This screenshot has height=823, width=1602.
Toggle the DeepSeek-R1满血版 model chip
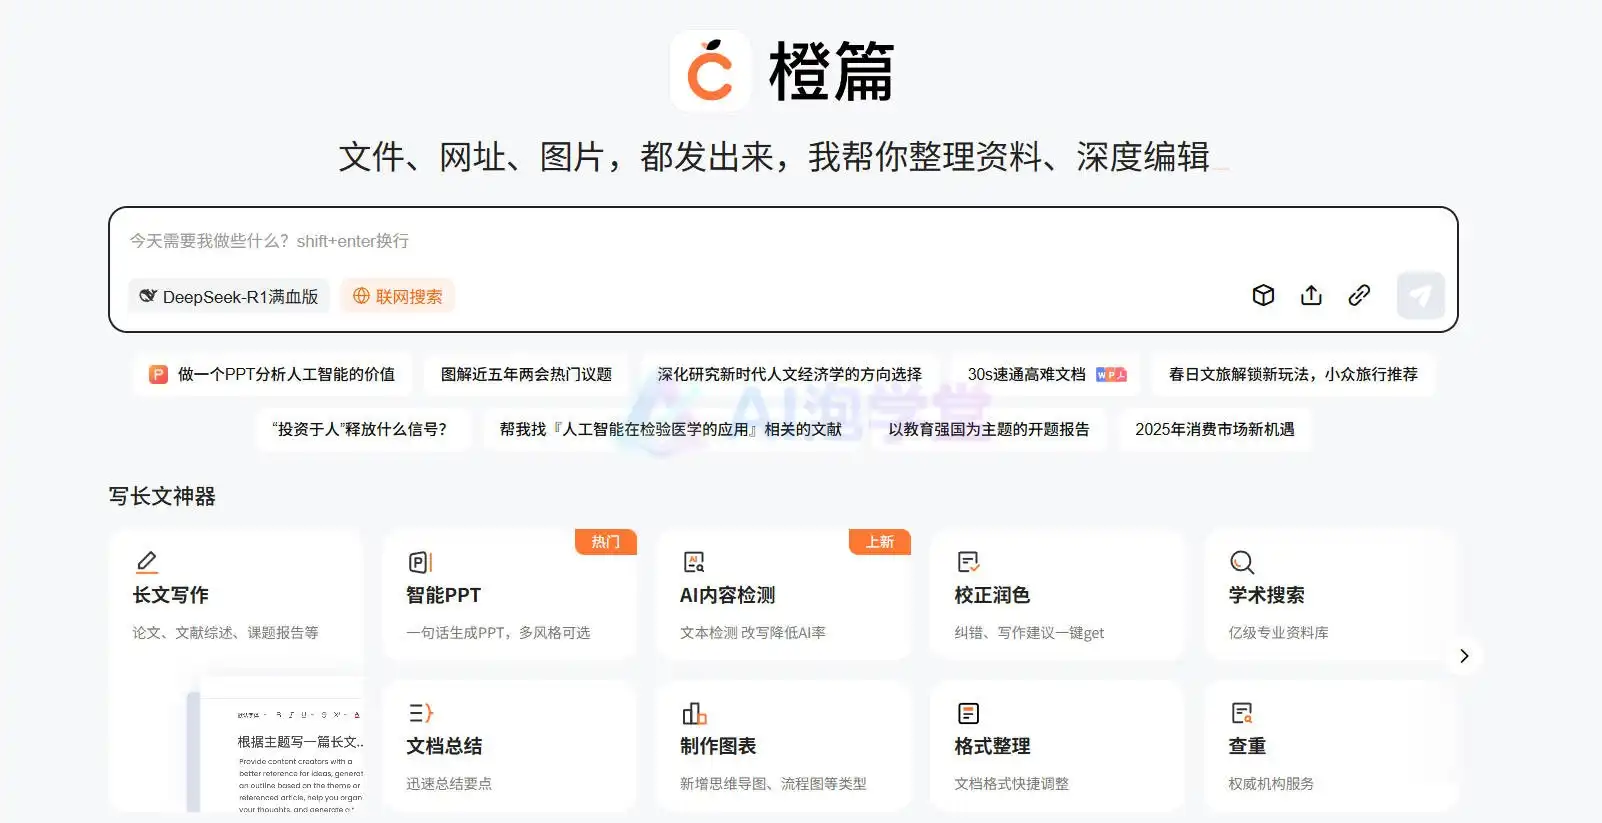coord(229,296)
